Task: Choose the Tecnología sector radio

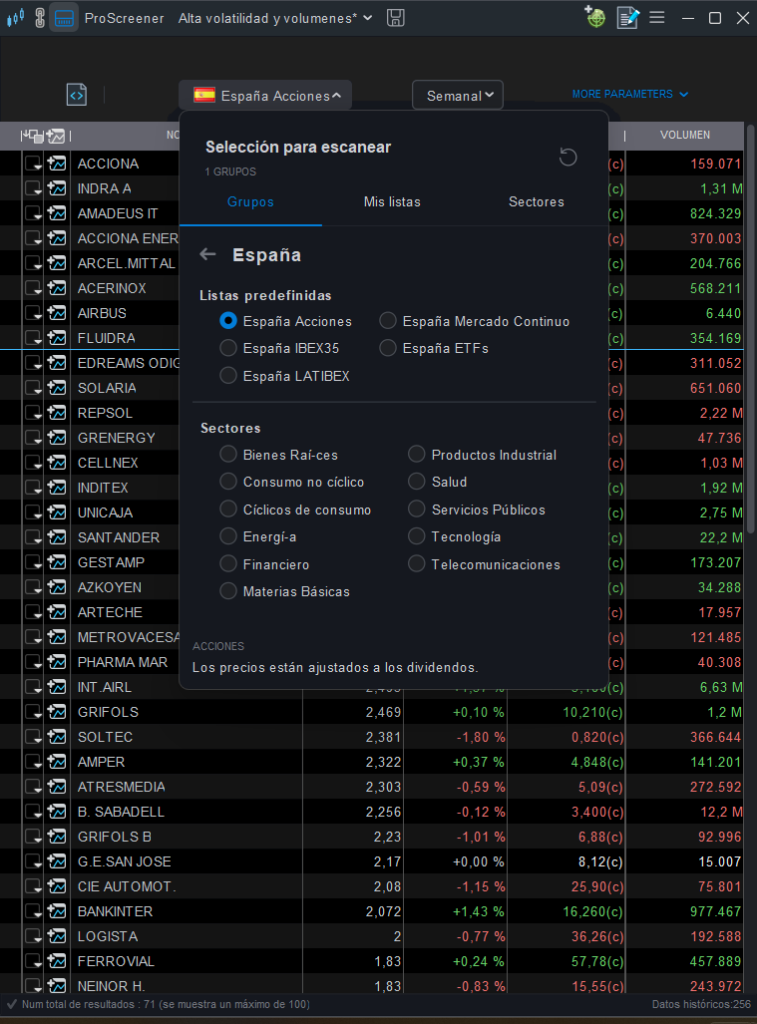Action: (x=416, y=536)
